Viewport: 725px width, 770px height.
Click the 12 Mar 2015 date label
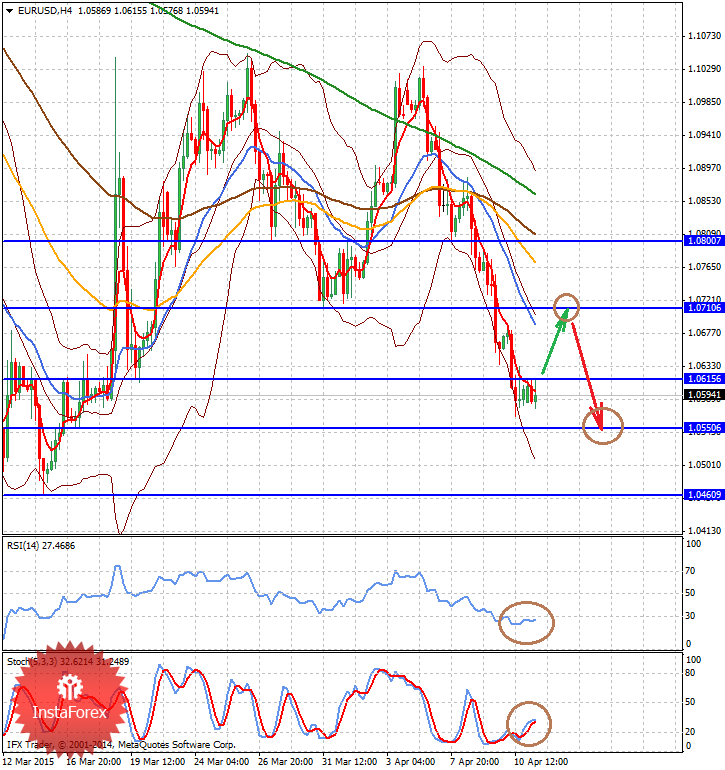coord(29,762)
